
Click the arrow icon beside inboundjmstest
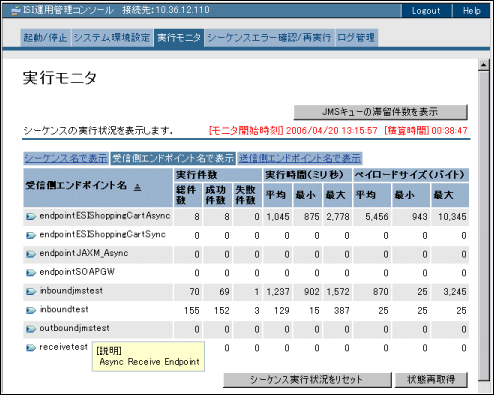(x=31, y=292)
